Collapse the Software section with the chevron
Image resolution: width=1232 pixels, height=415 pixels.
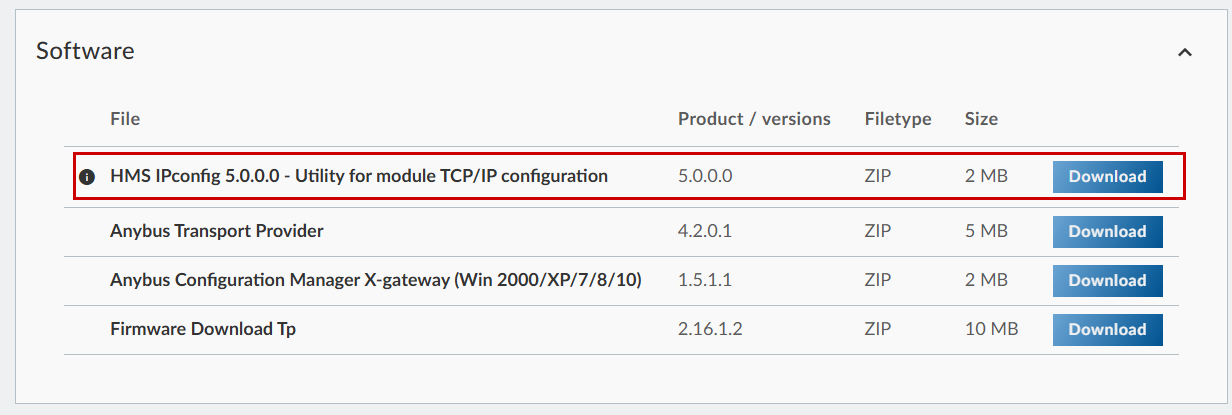(1185, 52)
